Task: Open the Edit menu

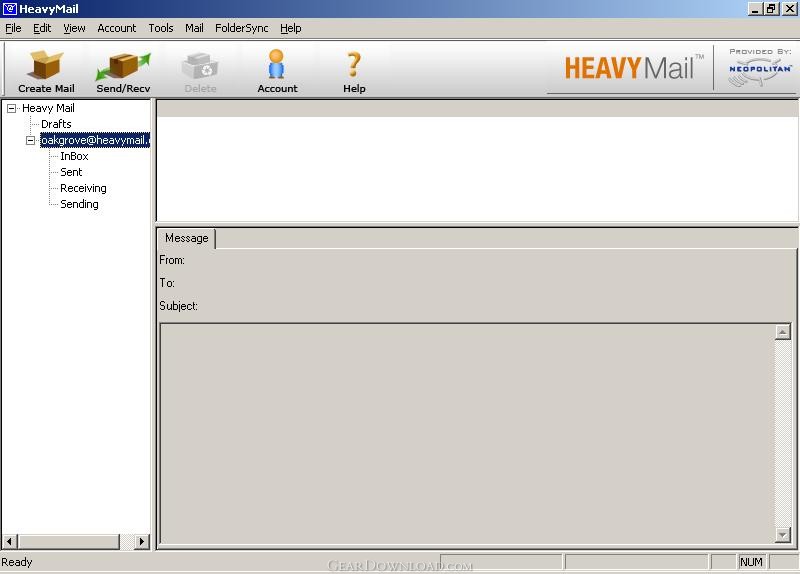Action: tap(42, 28)
